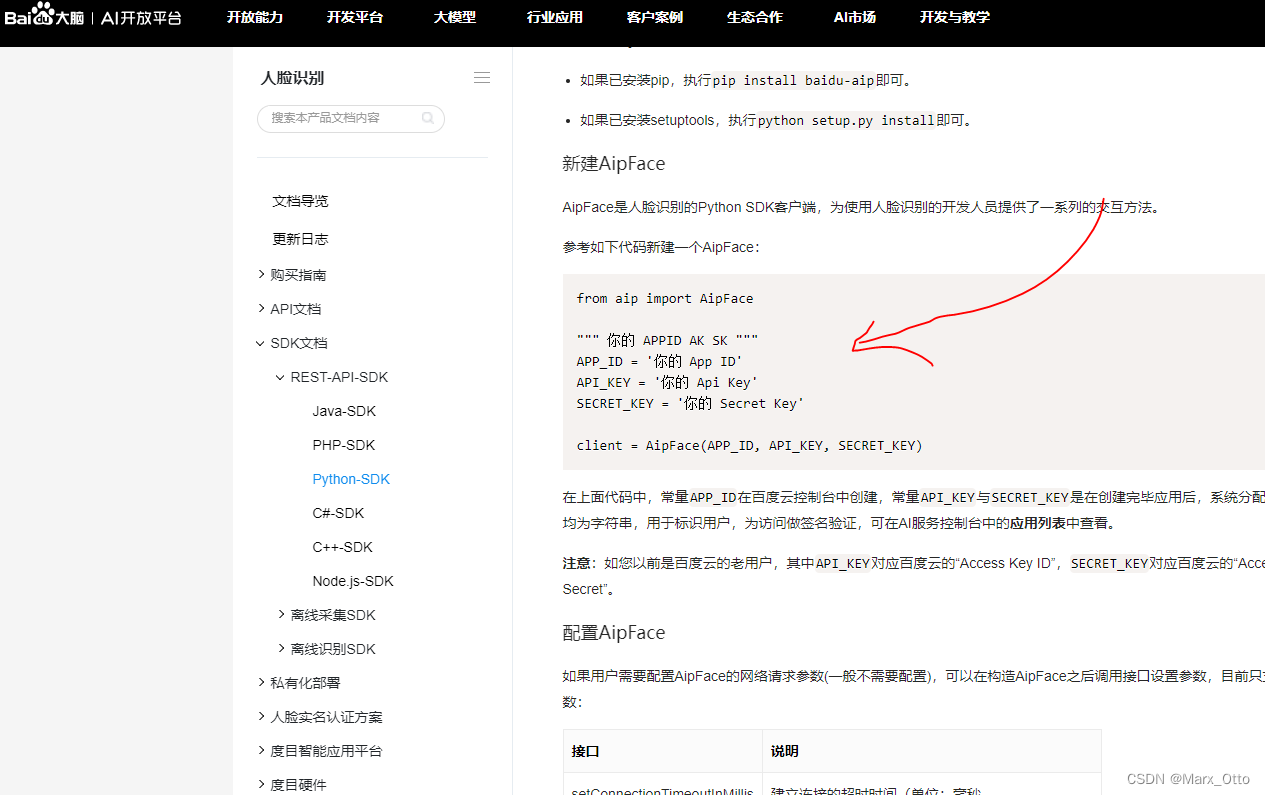The width and height of the screenshot is (1265, 795).
Task: Click the Baidu AI open platform logo
Action: (93, 15)
